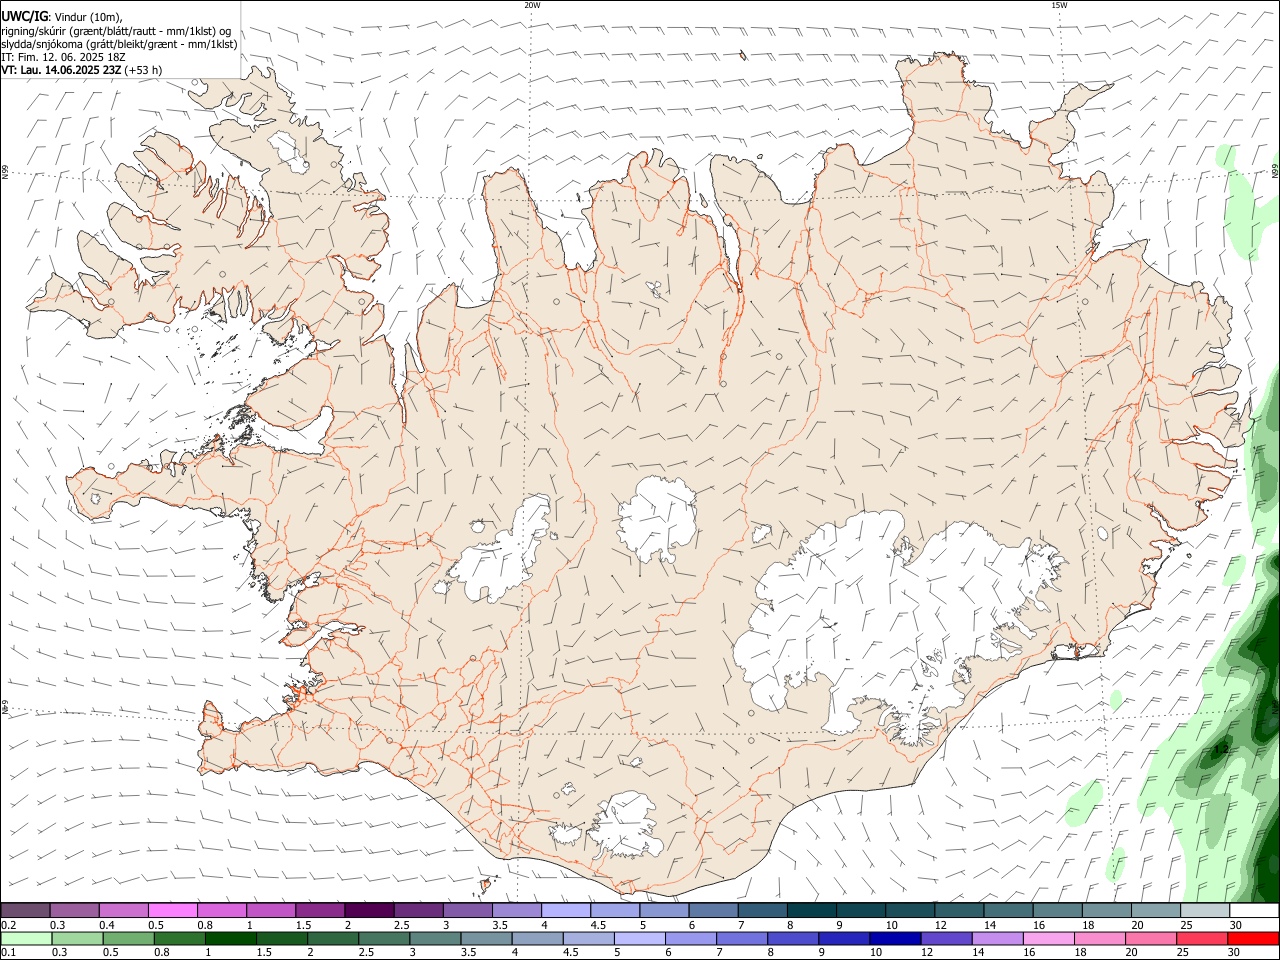Pick the green swatch starting at 0.5 in lower legend row
This screenshot has width=1280, height=960.
click(128, 938)
